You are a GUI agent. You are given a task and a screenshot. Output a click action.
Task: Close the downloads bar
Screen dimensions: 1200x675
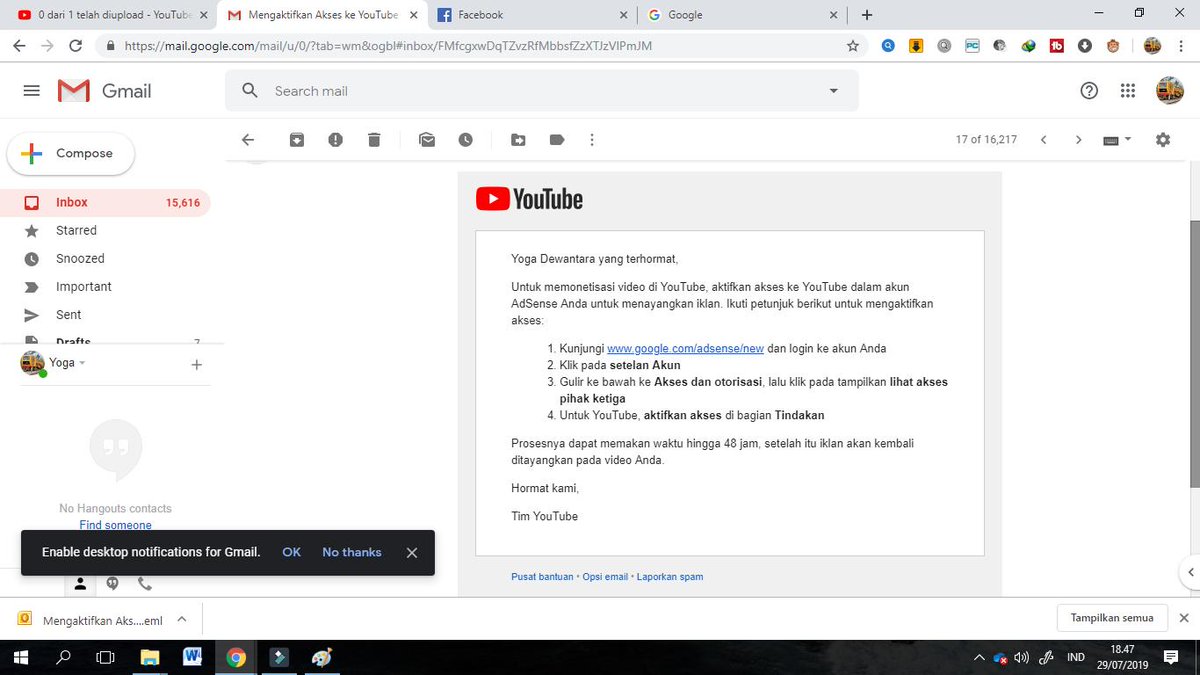[x=1184, y=618]
